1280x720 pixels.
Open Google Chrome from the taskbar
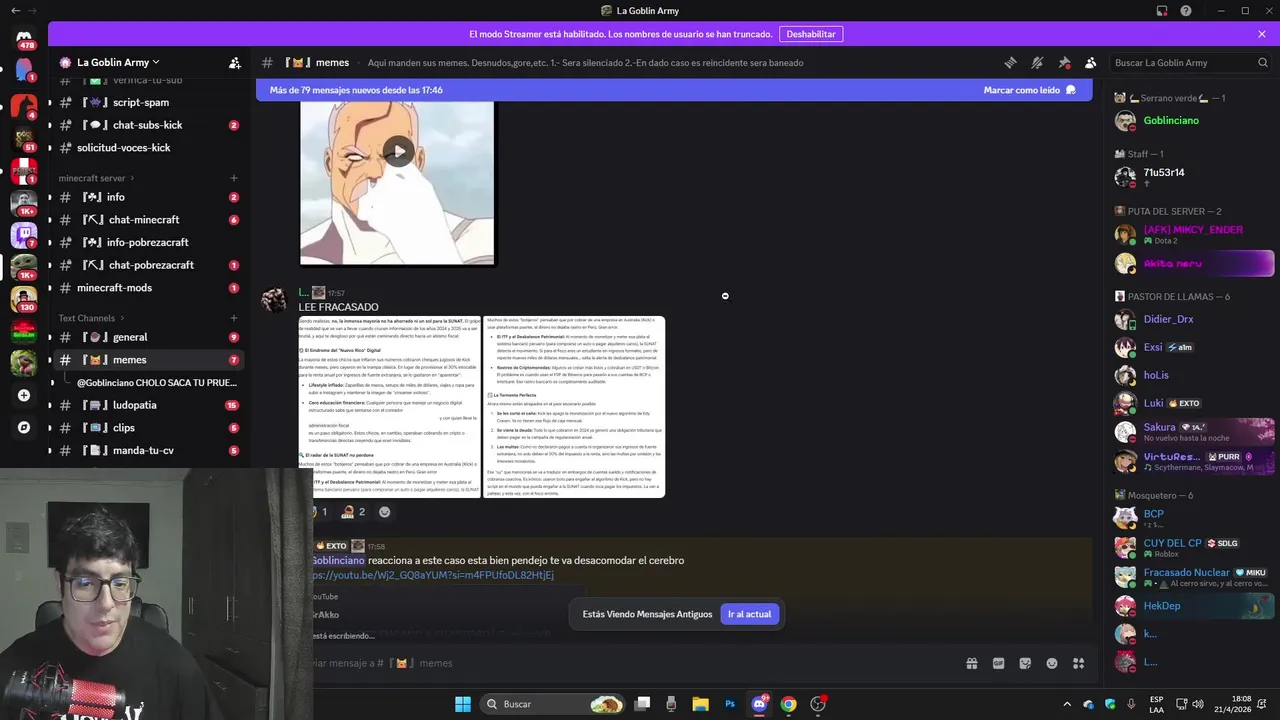tap(788, 704)
